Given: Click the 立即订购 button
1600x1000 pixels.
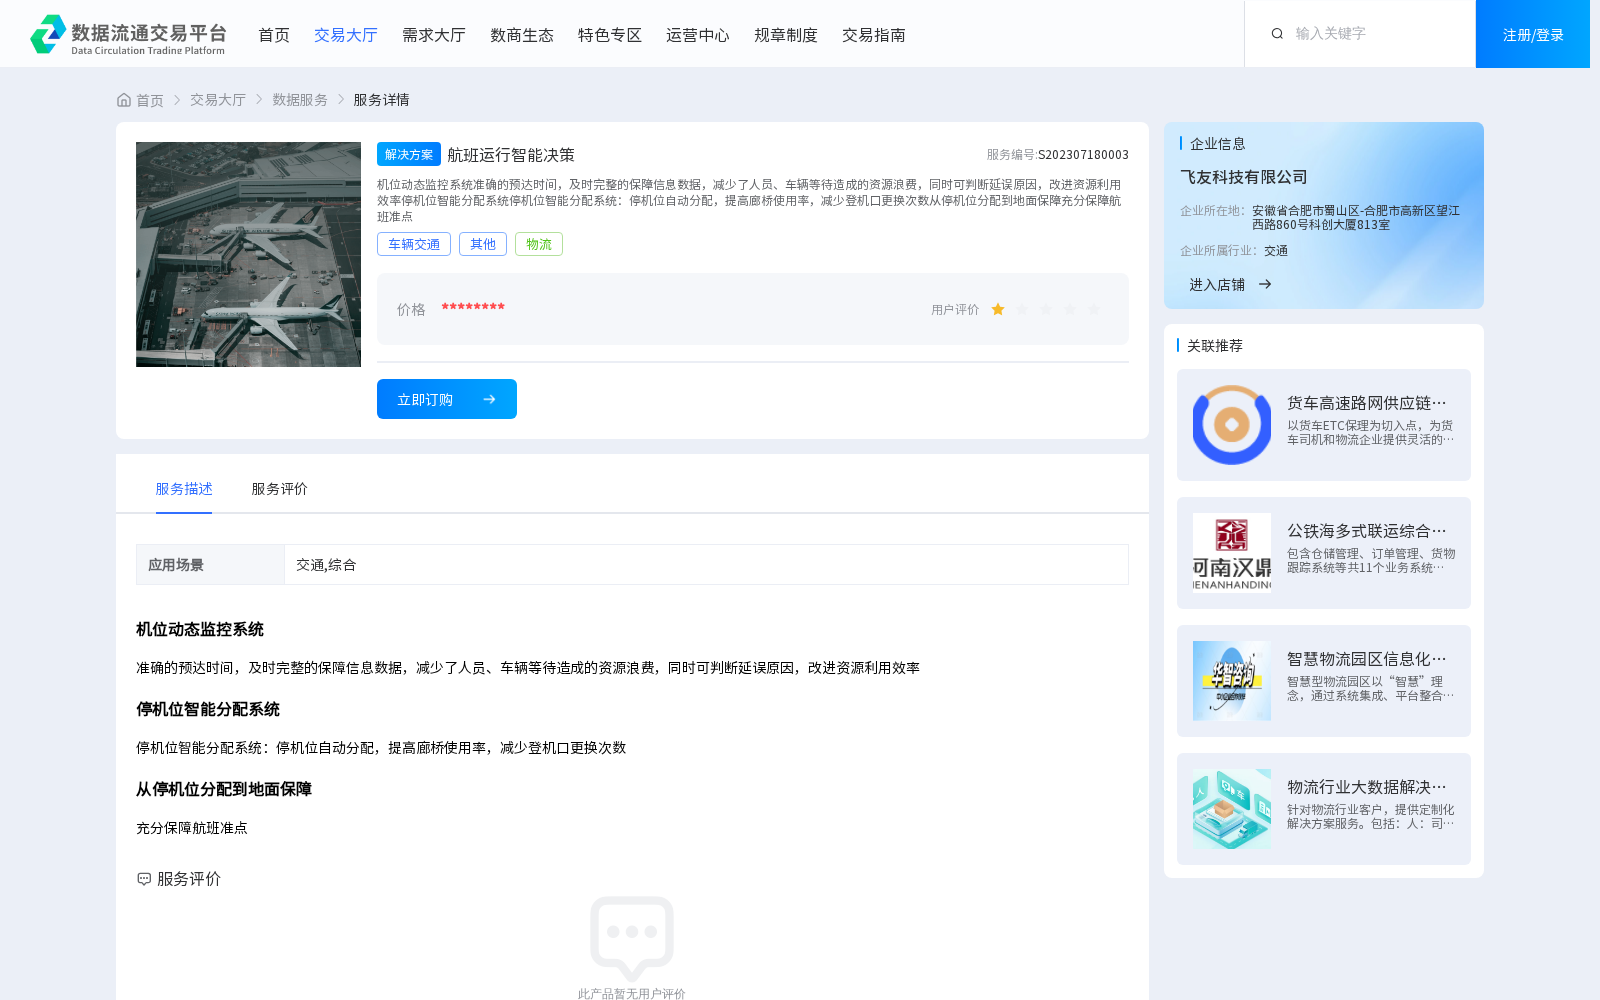Looking at the screenshot, I should click(x=447, y=399).
